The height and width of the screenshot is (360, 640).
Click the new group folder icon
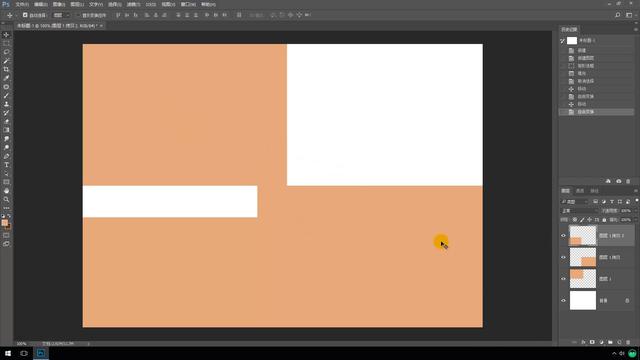(610, 342)
